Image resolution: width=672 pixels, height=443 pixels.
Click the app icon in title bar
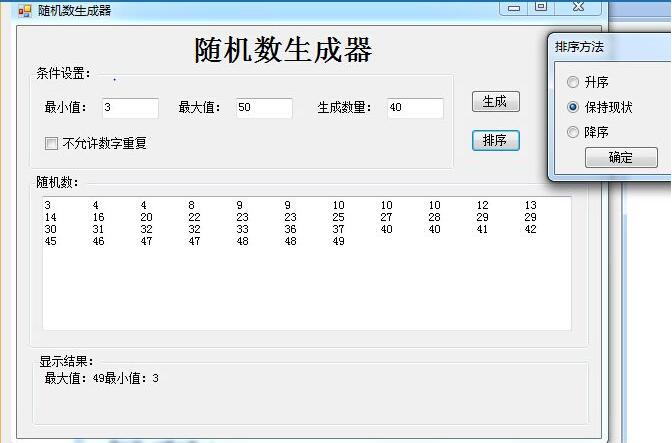coord(25,10)
